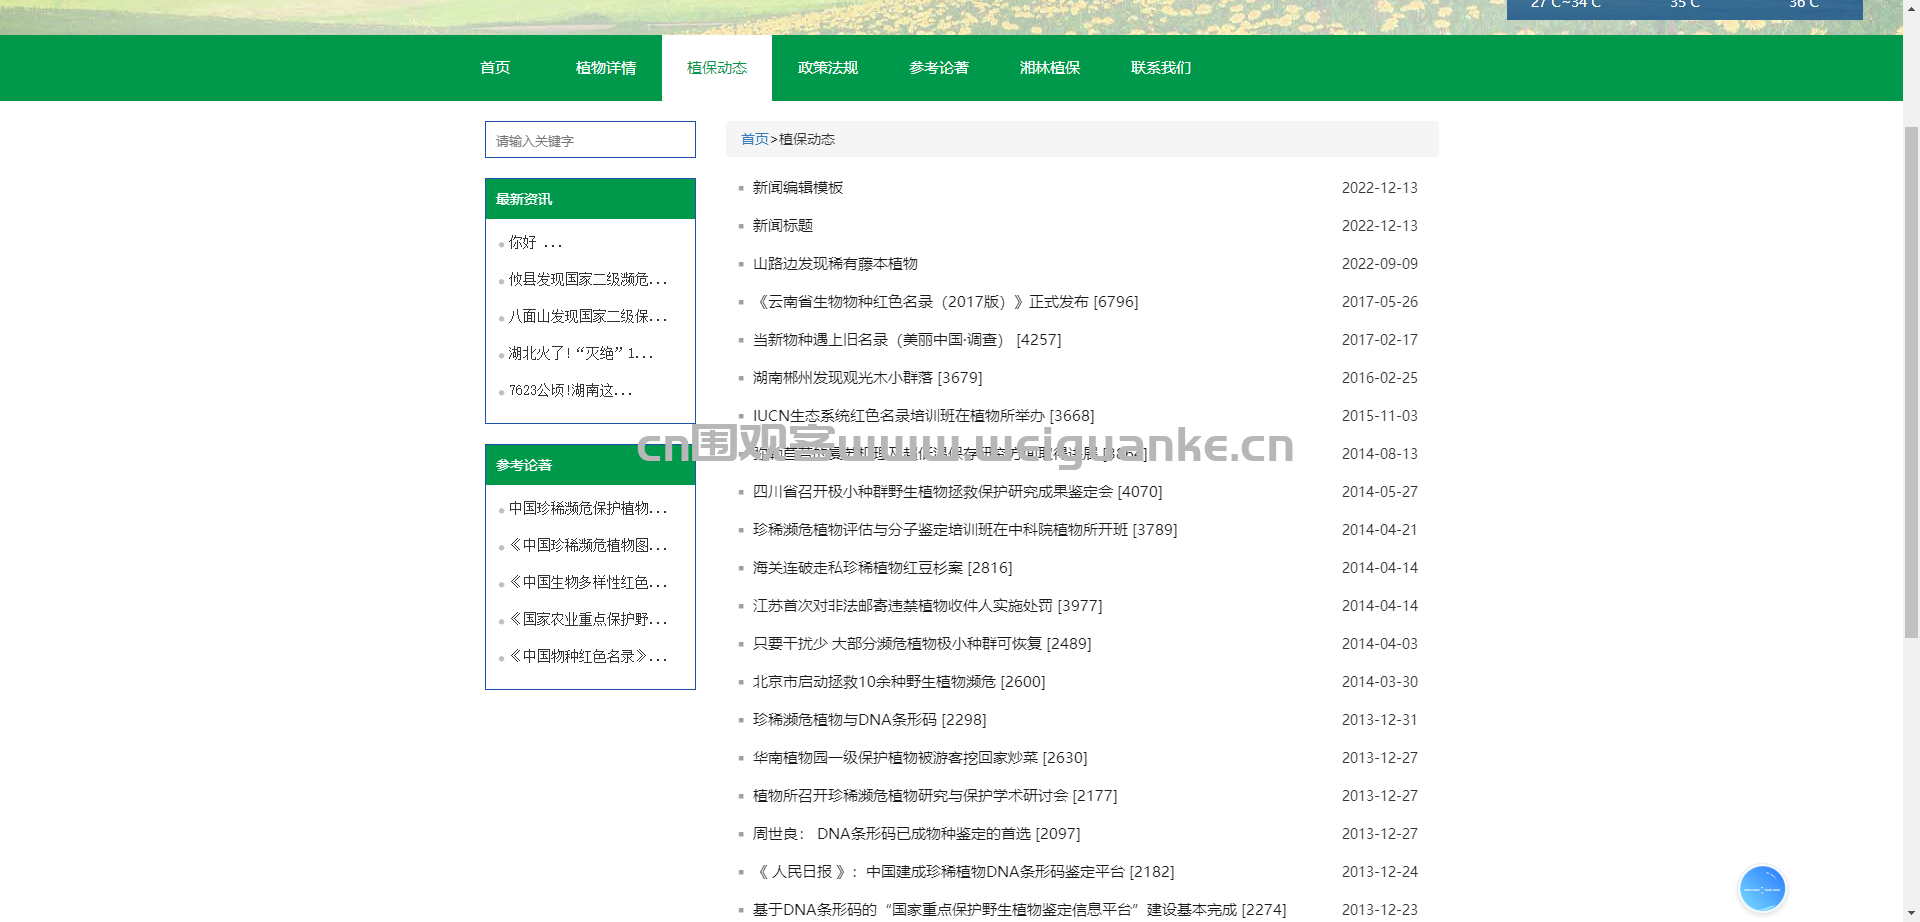1920x922 pixels.
Task: Open 周世良 DNA条形码 article
Action: [x=916, y=834]
